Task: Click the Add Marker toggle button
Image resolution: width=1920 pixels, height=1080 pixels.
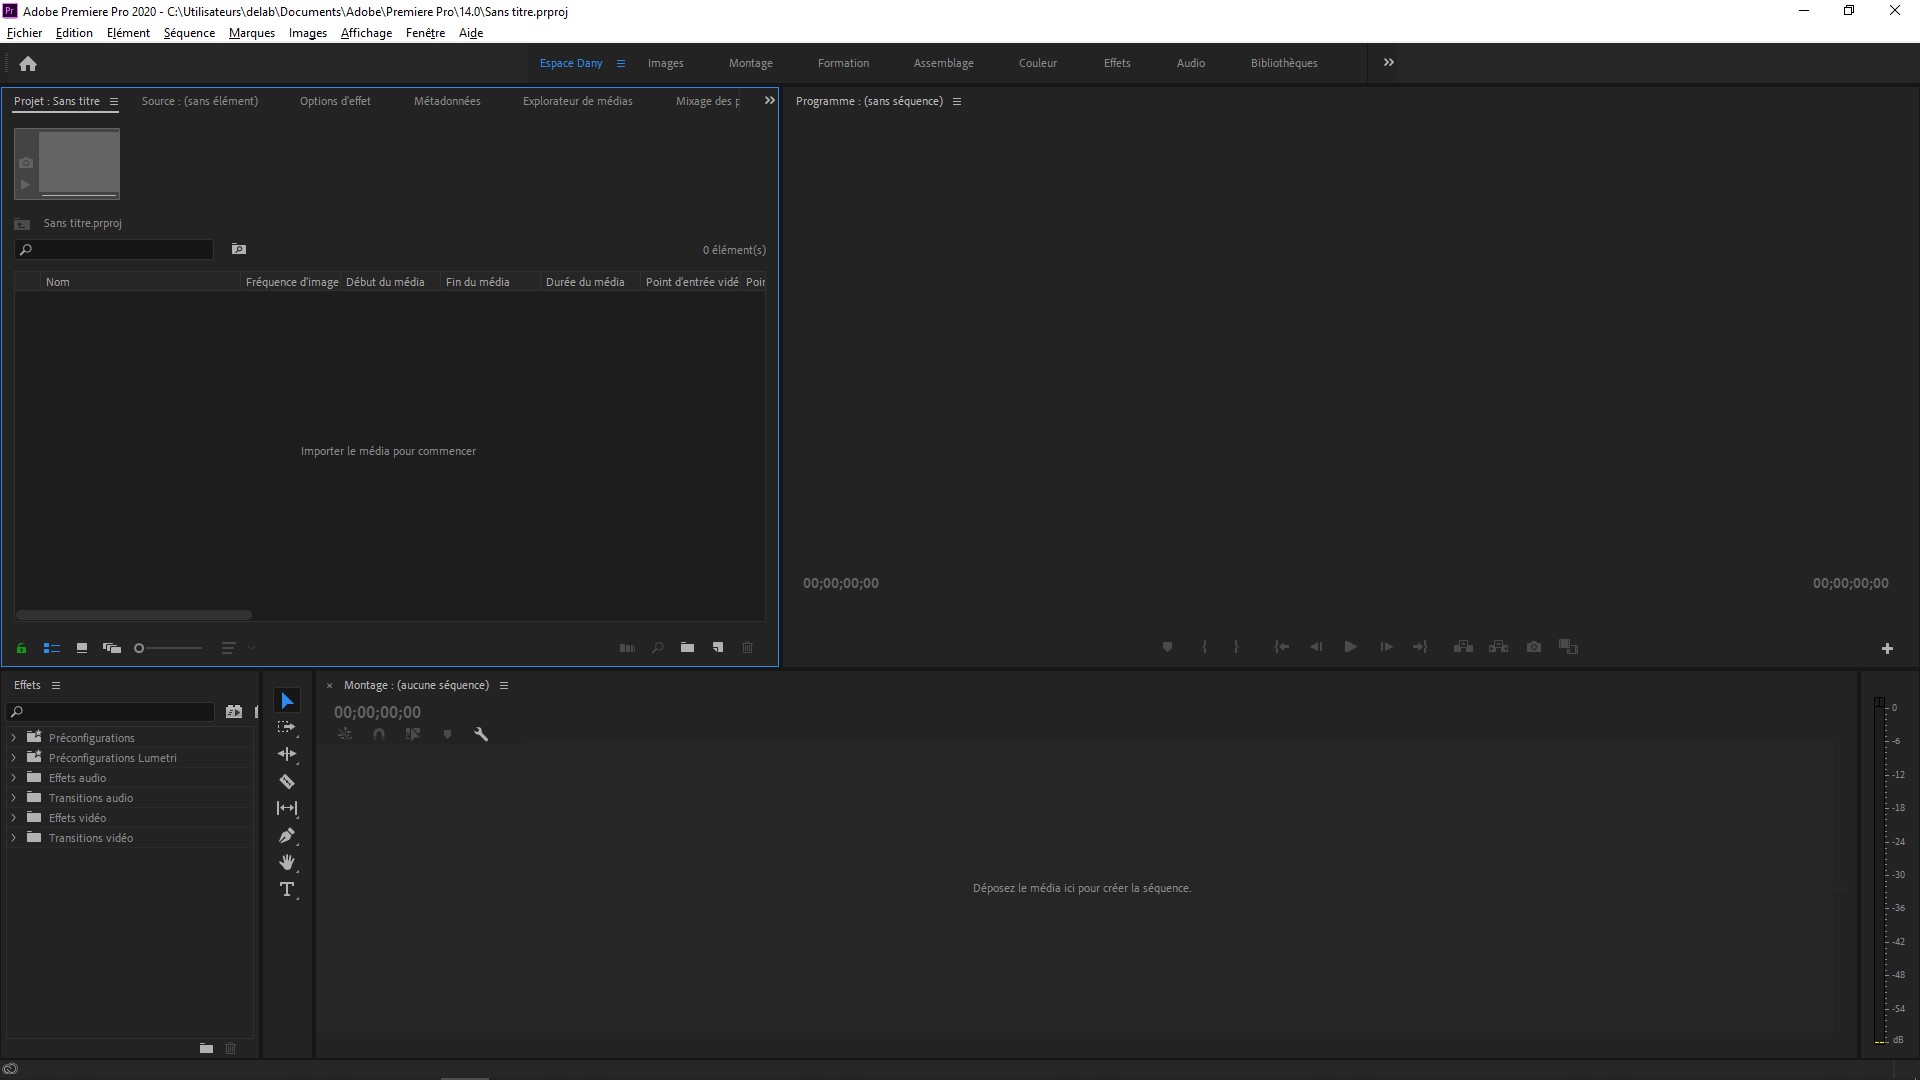Action: [1166, 646]
